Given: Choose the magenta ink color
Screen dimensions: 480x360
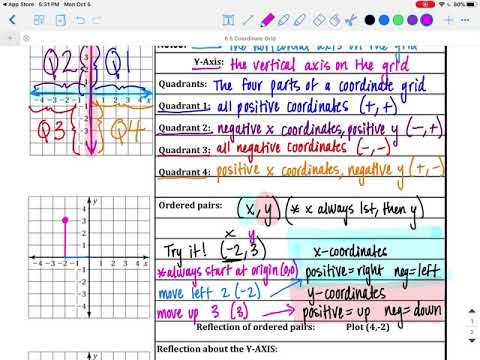Looking at the screenshot, I should click(x=426, y=20).
